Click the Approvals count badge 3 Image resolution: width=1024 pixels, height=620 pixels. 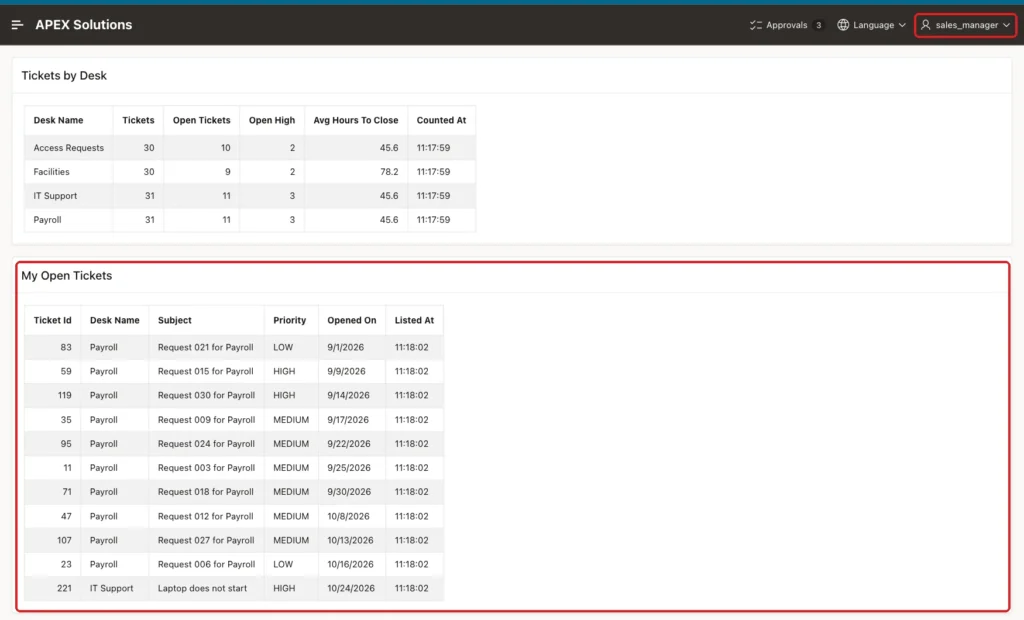point(818,25)
